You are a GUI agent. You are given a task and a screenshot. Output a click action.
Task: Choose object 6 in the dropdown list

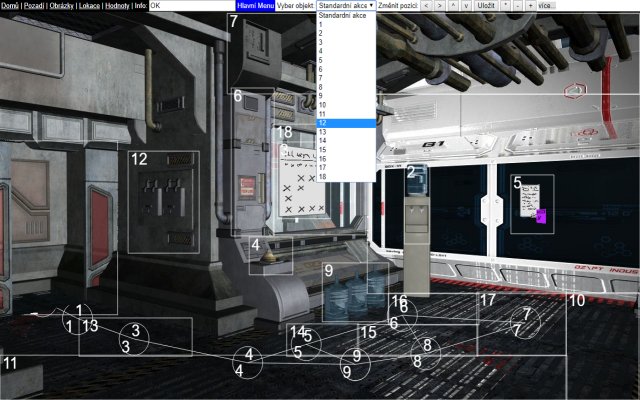(x=346, y=69)
